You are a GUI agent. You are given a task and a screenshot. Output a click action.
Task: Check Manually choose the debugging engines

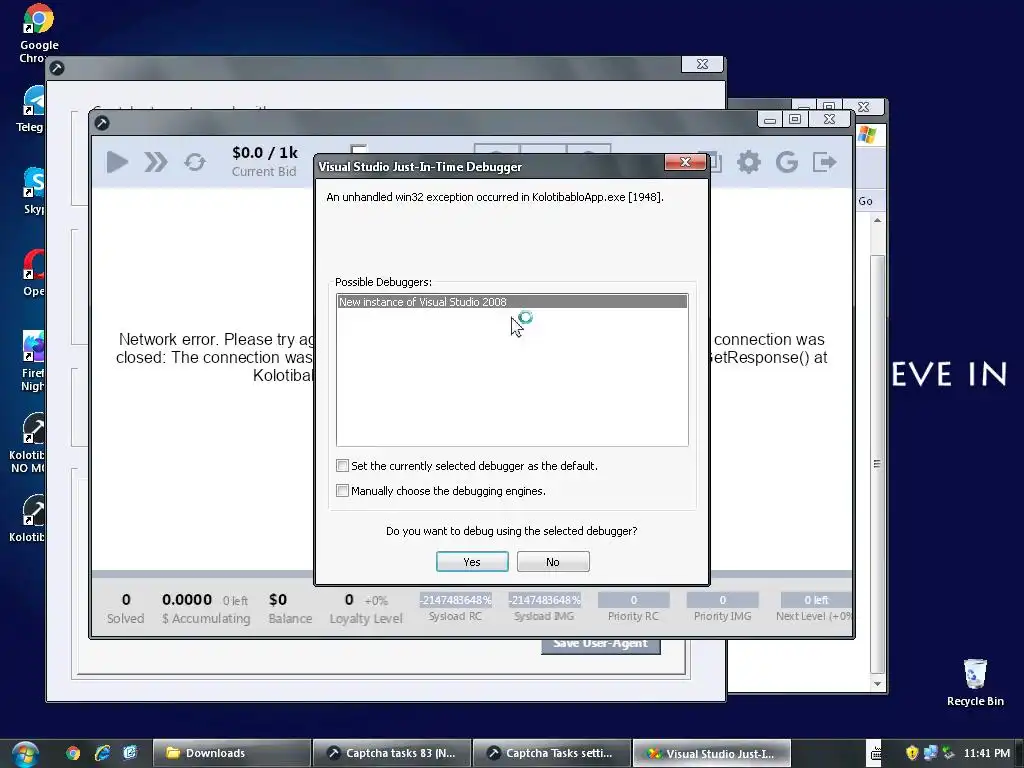click(342, 490)
